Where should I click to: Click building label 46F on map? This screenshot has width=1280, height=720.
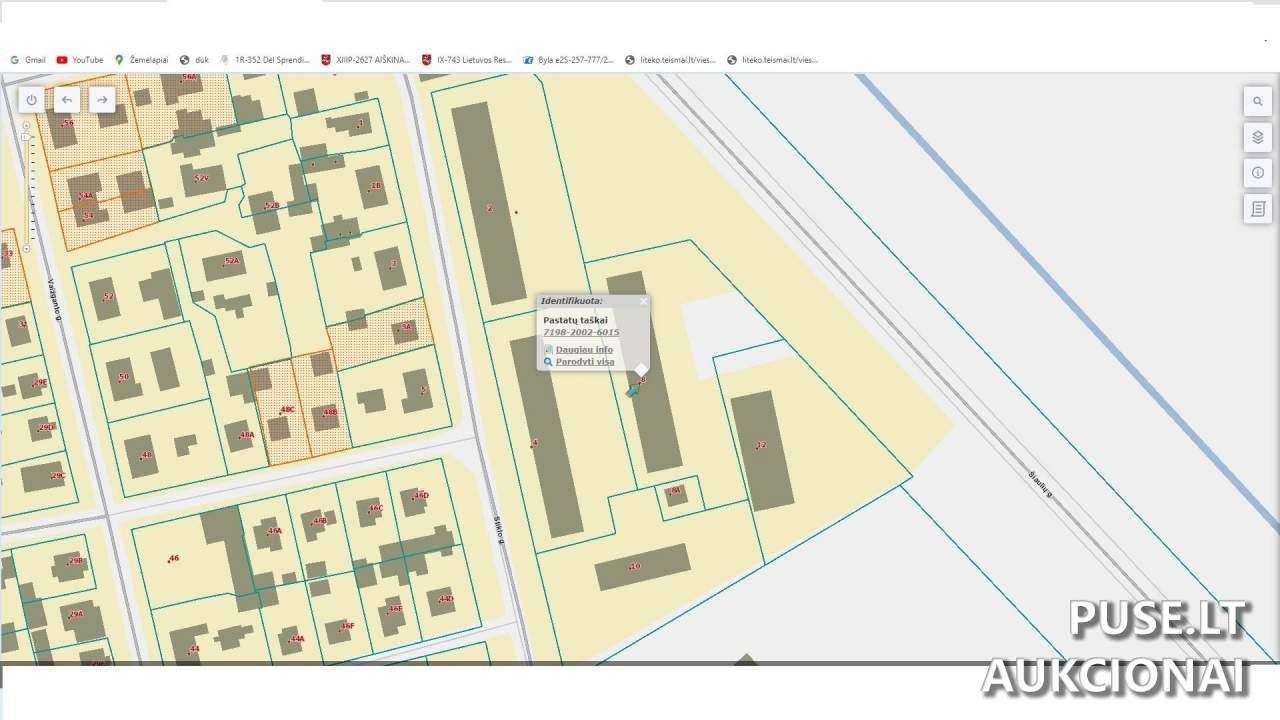(346, 627)
